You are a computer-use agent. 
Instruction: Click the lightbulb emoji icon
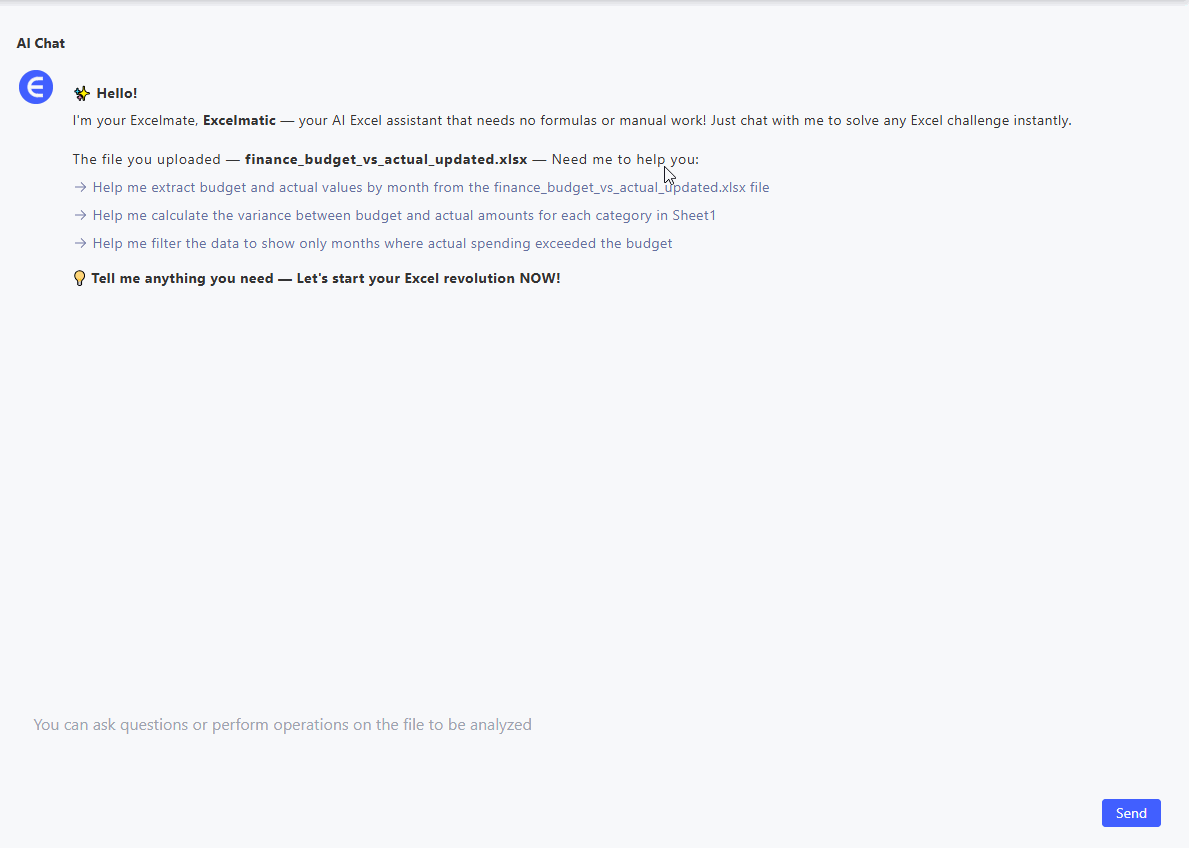click(x=80, y=278)
